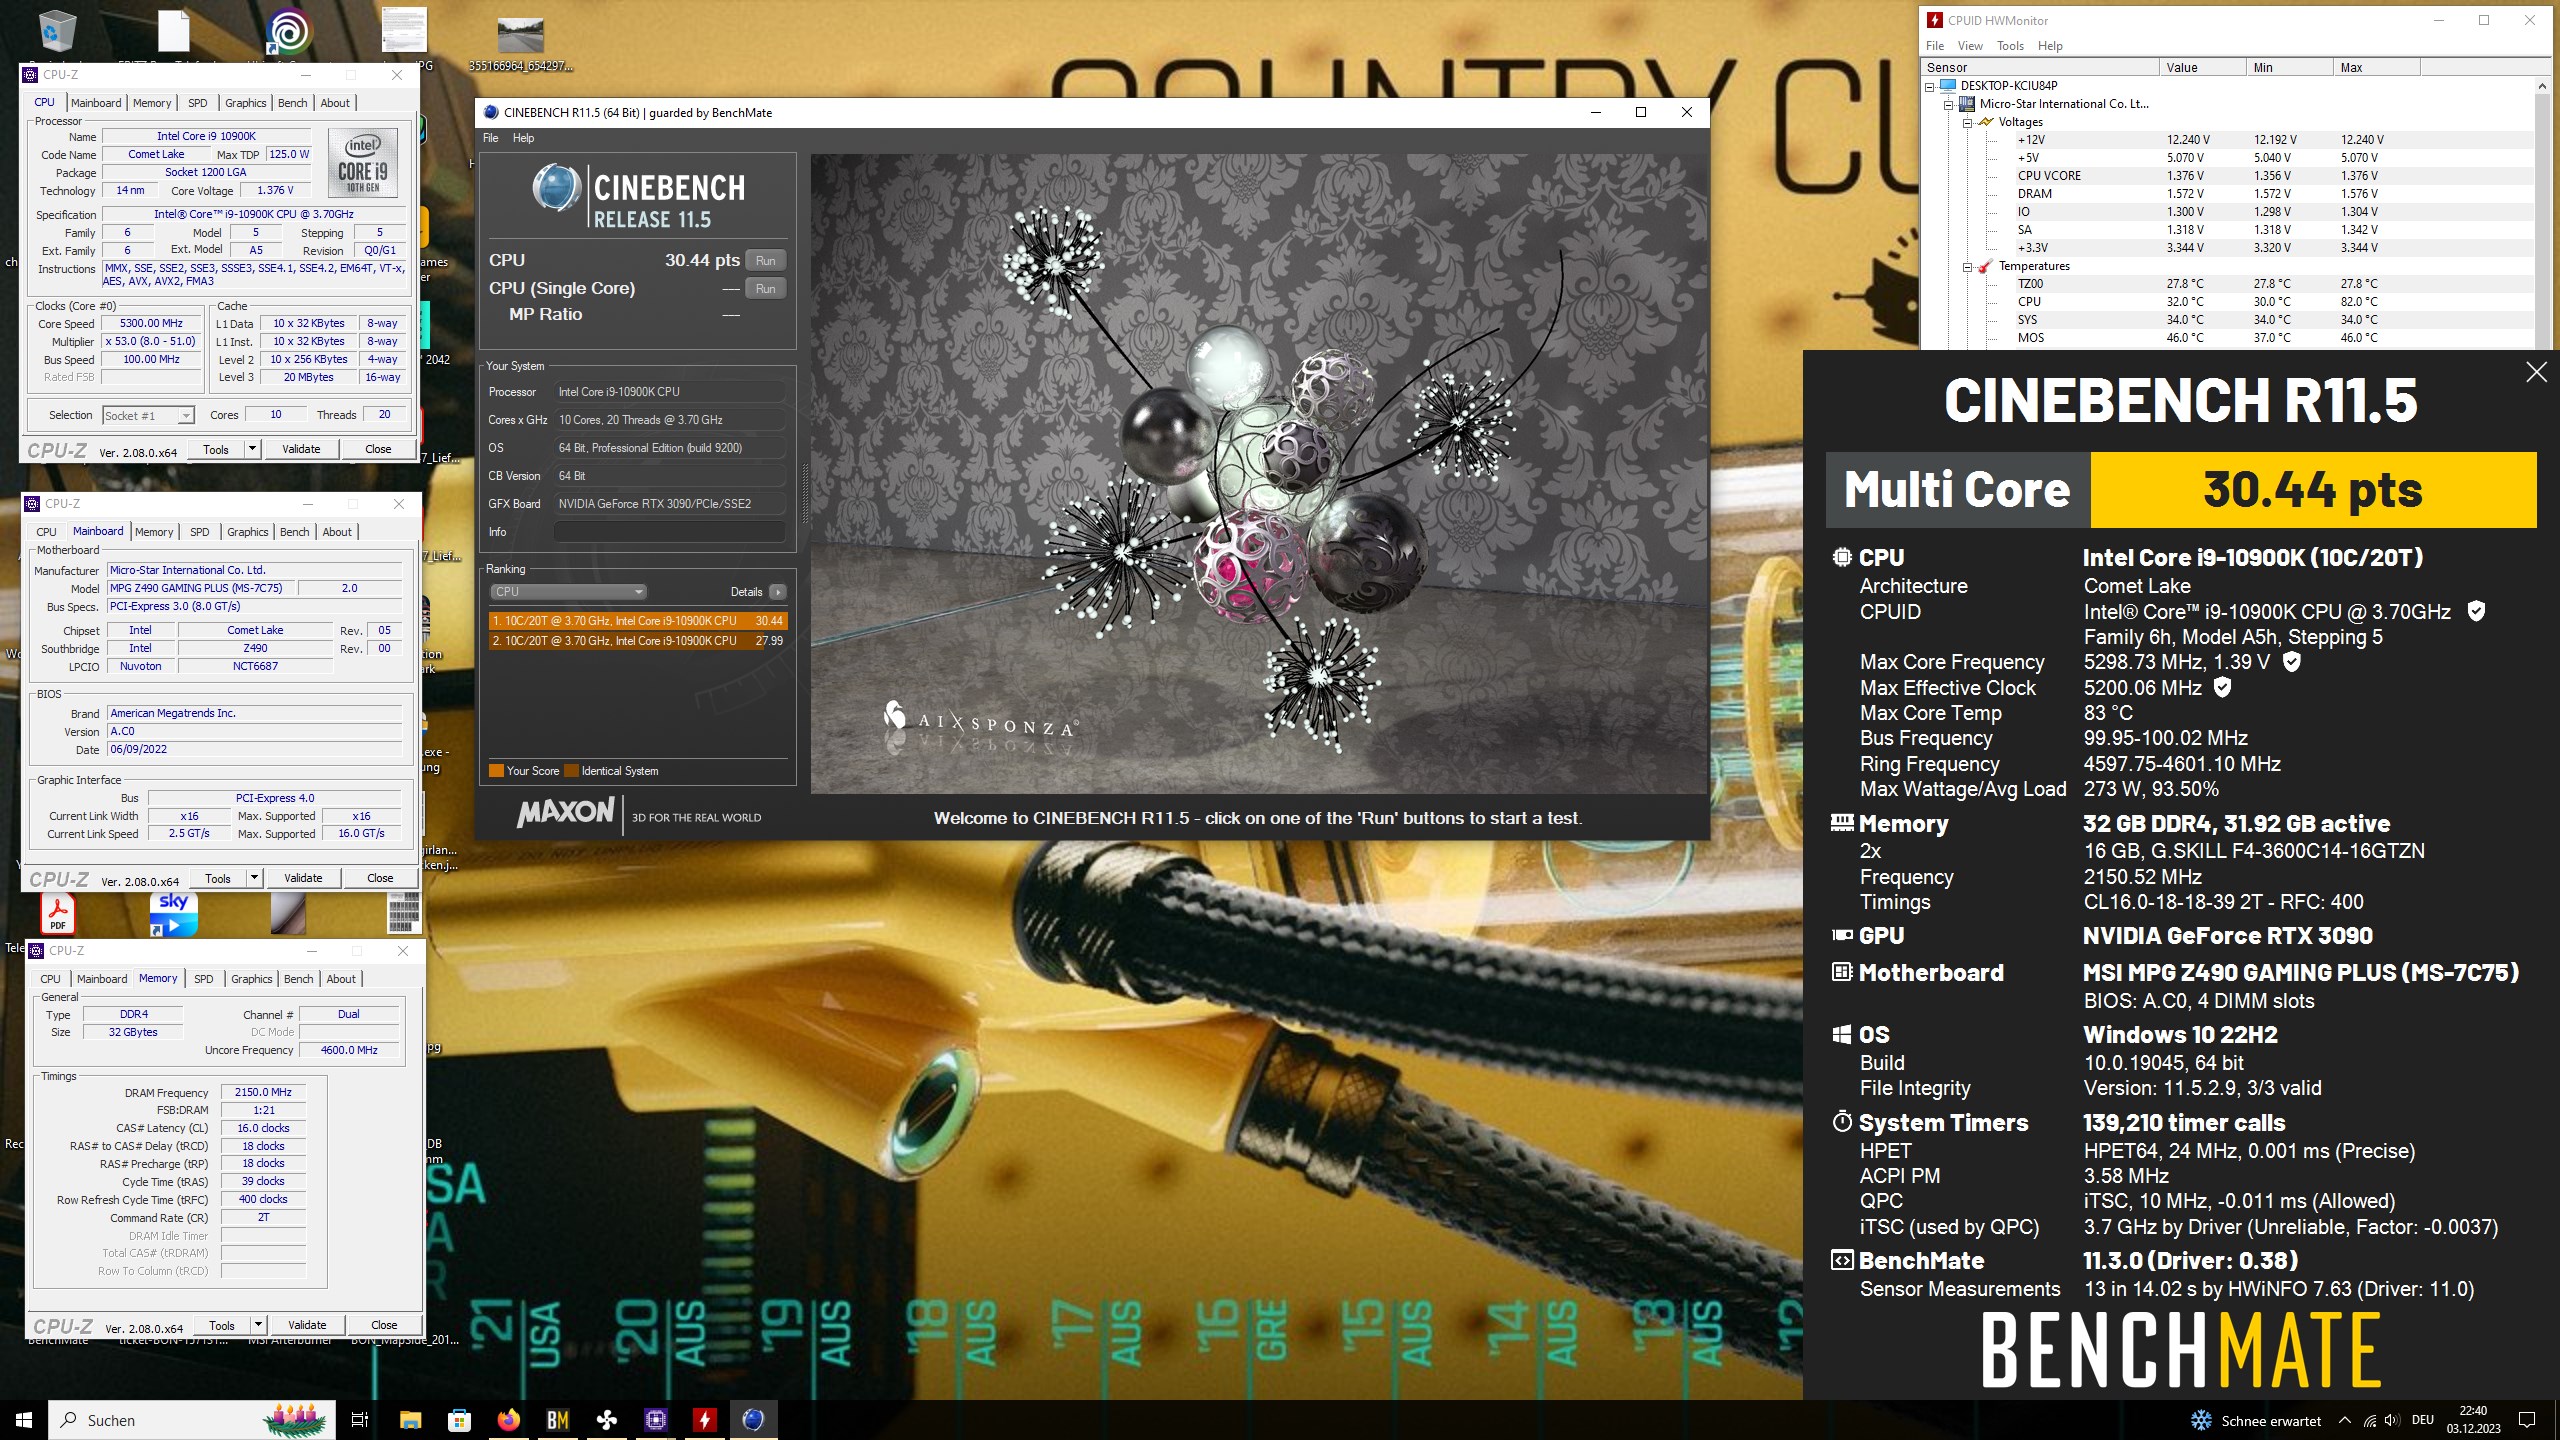Click the HWMonitor vertical scrollbar up arrow
The height and width of the screenshot is (1440, 2560).
tap(2541, 86)
